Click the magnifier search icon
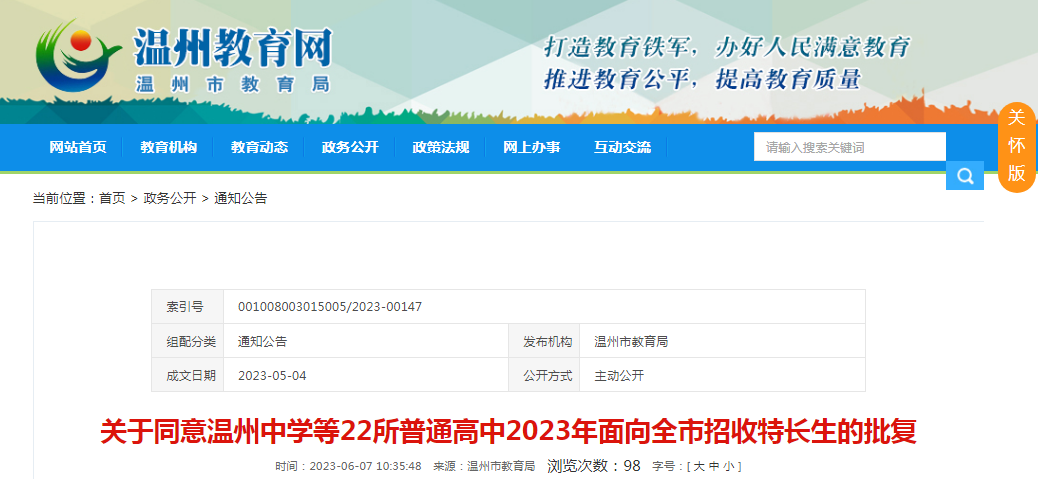 tap(965, 176)
